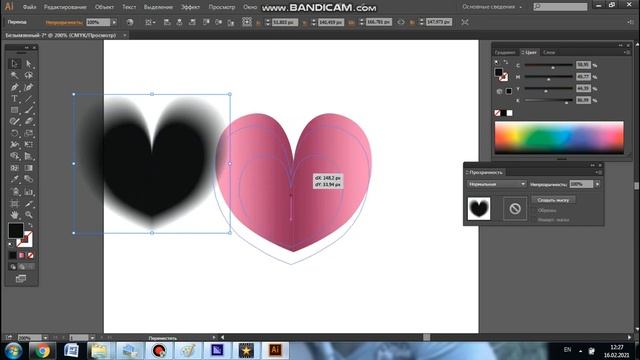Screen dimensions: 640x360
Task: Choose the Magic Wand tool
Action: [15, 76]
